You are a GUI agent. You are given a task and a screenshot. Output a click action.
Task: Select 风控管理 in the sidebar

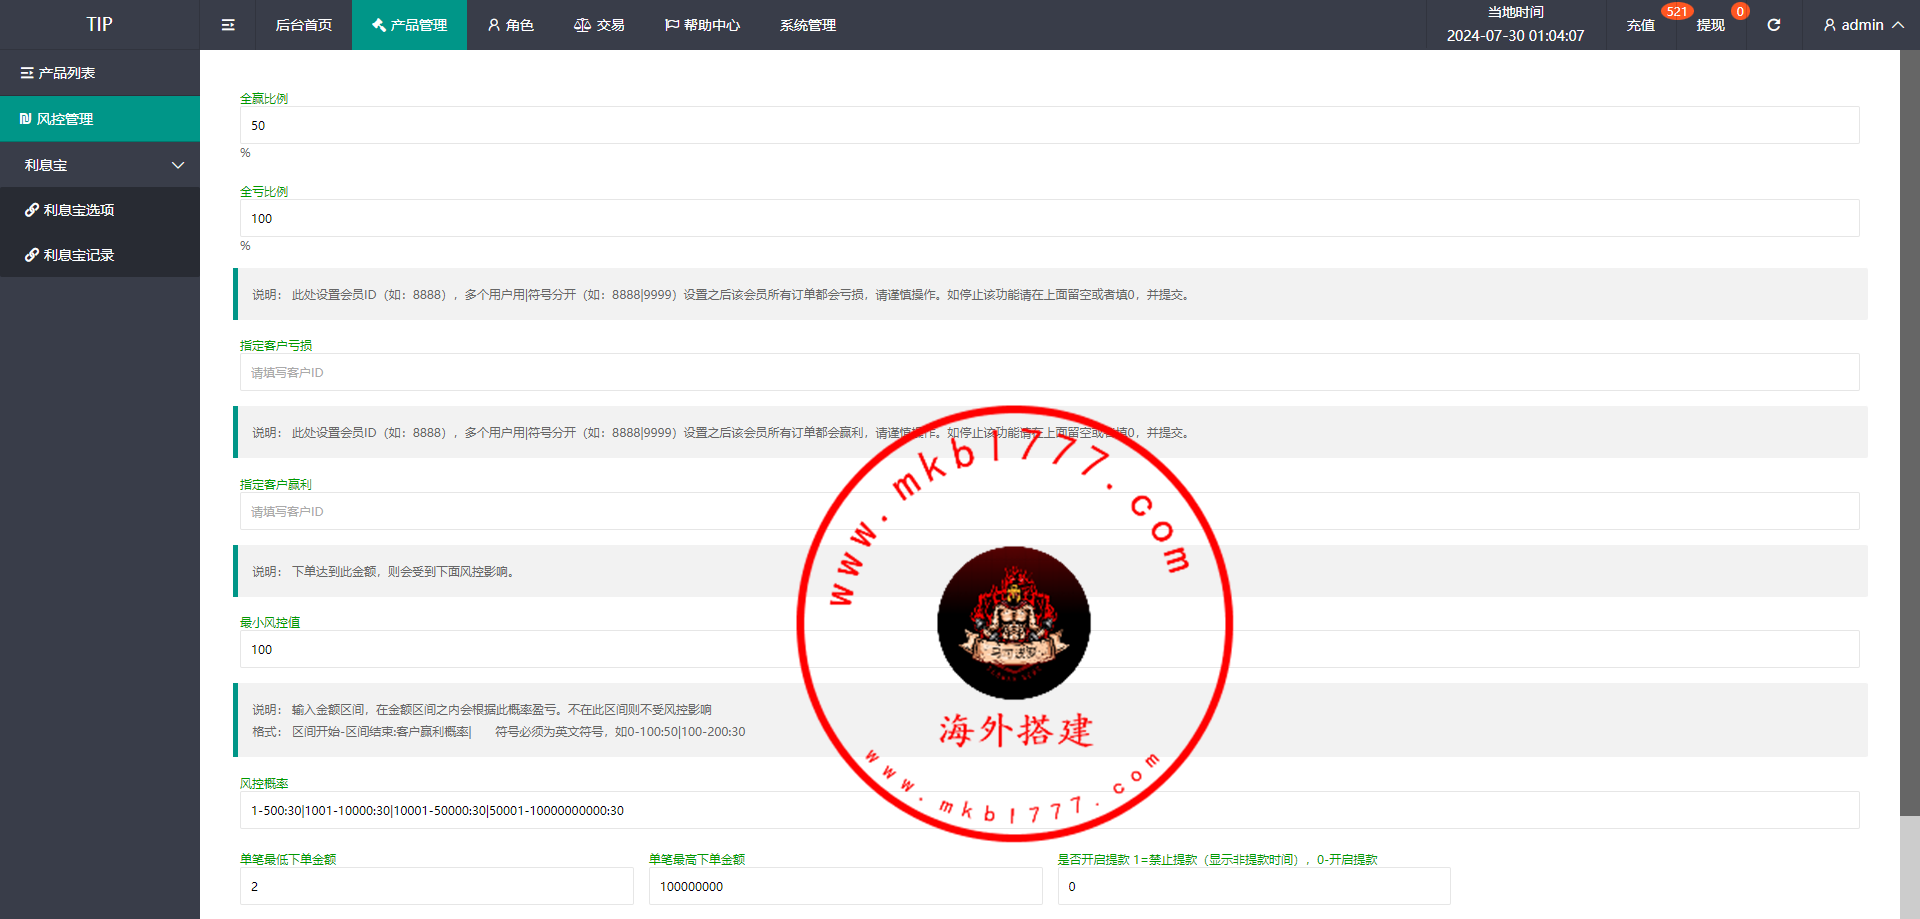tap(100, 119)
